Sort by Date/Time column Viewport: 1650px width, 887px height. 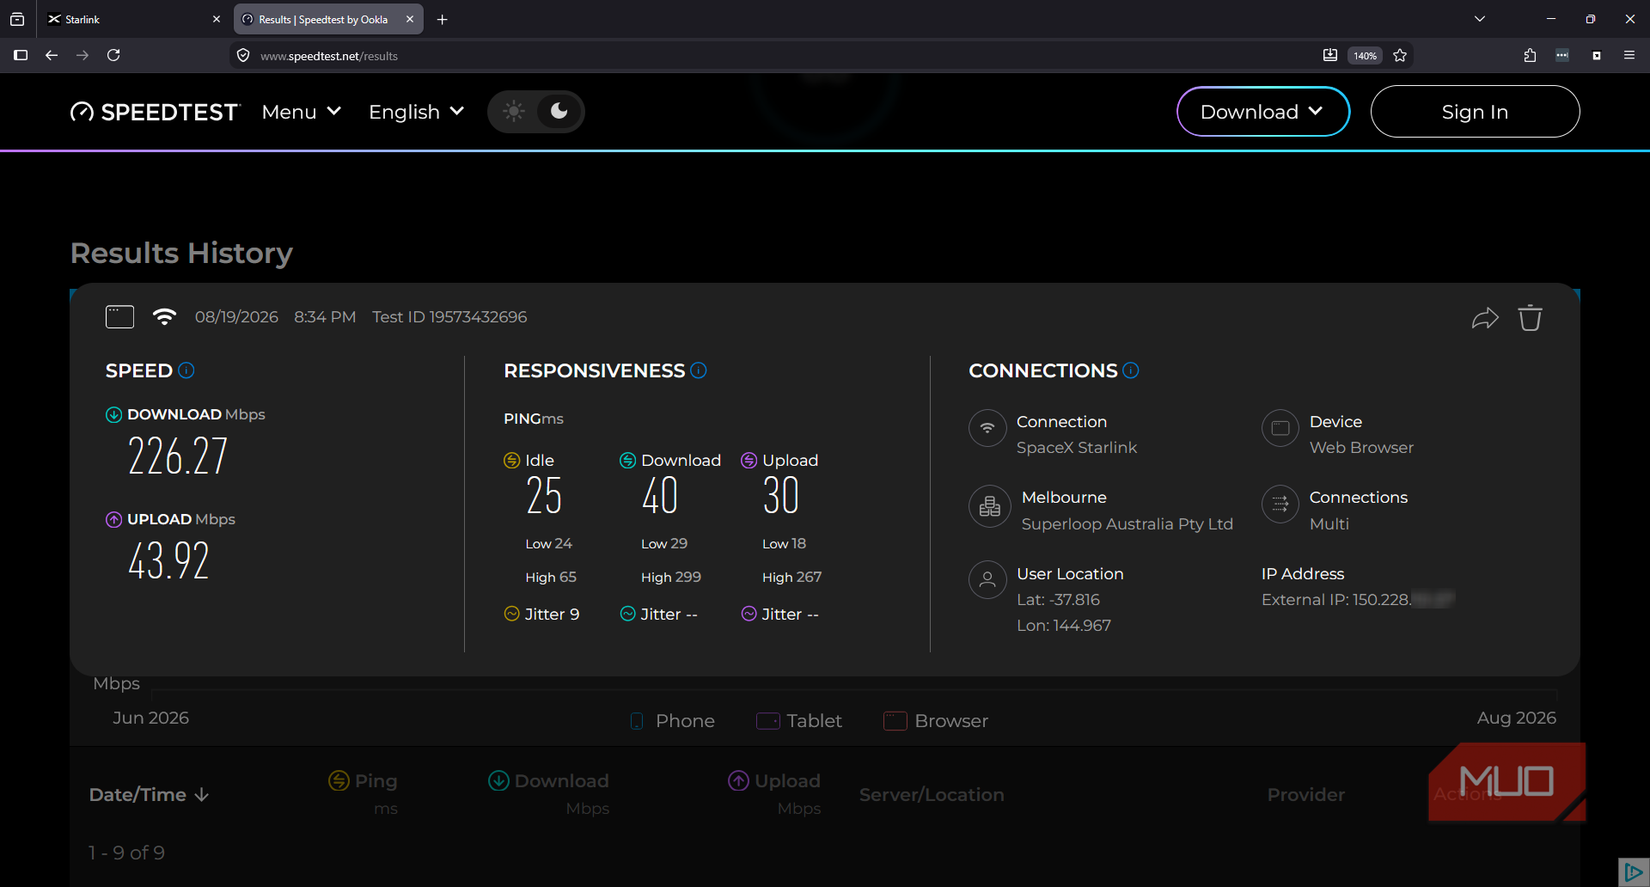coord(149,795)
